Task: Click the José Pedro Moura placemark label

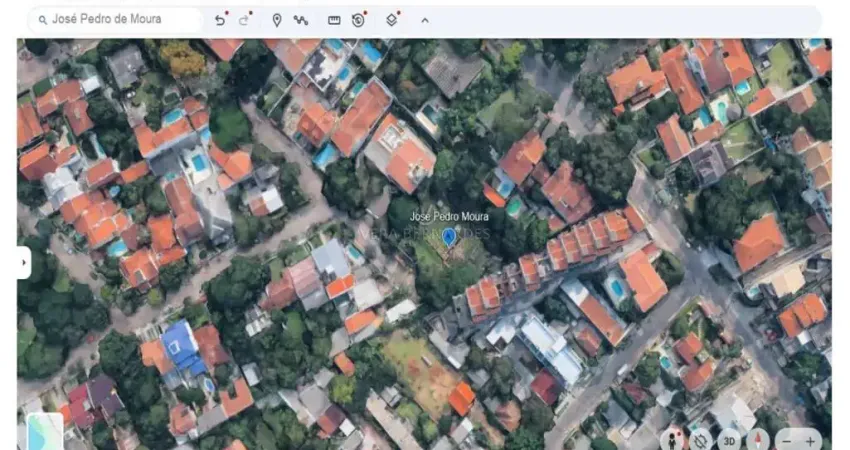Action: click(449, 216)
